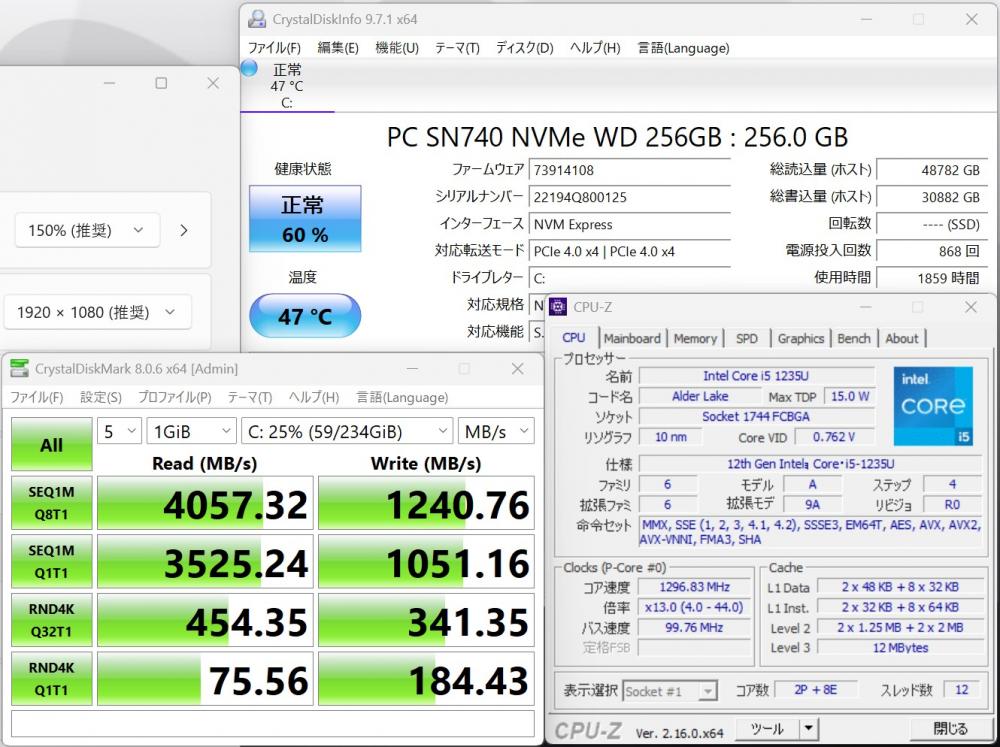Click the RND4K Q32T1 write result 341.35

426,621
